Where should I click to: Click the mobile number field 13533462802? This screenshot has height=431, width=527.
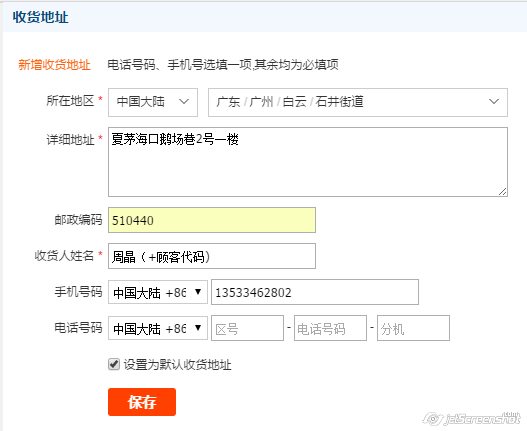315,292
